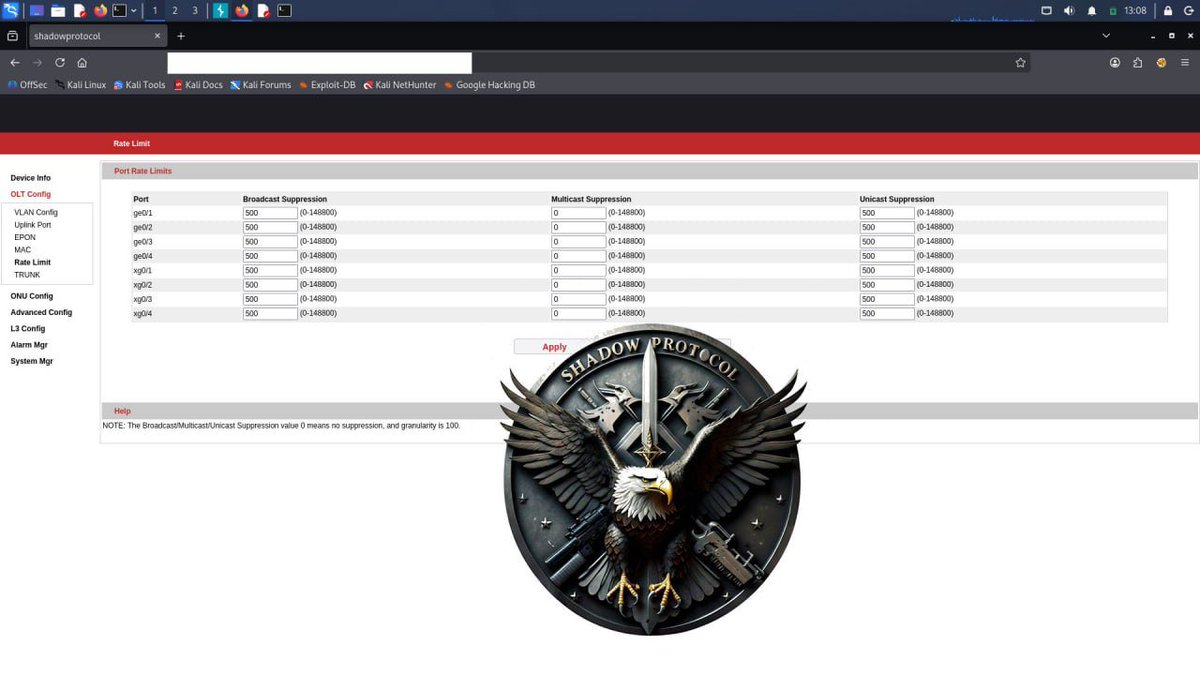
Task: Expand the Alarm Mgr section
Action: coord(29,345)
